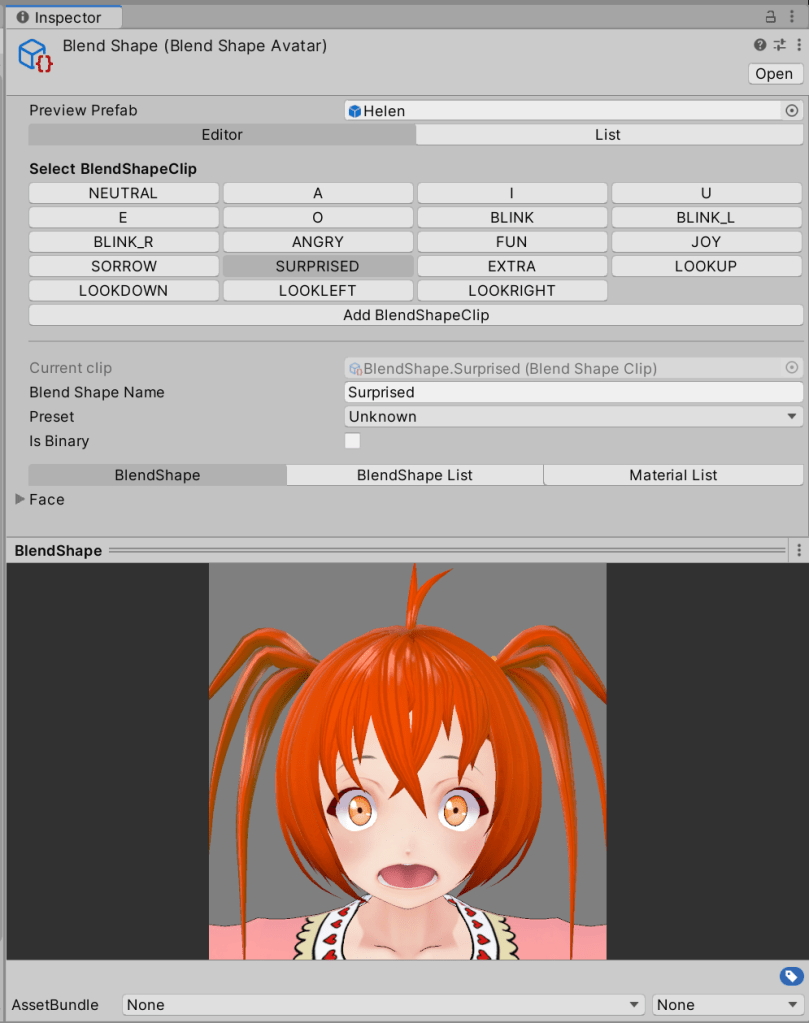Switch to the Material List tab
809x1023 pixels.
673,475
